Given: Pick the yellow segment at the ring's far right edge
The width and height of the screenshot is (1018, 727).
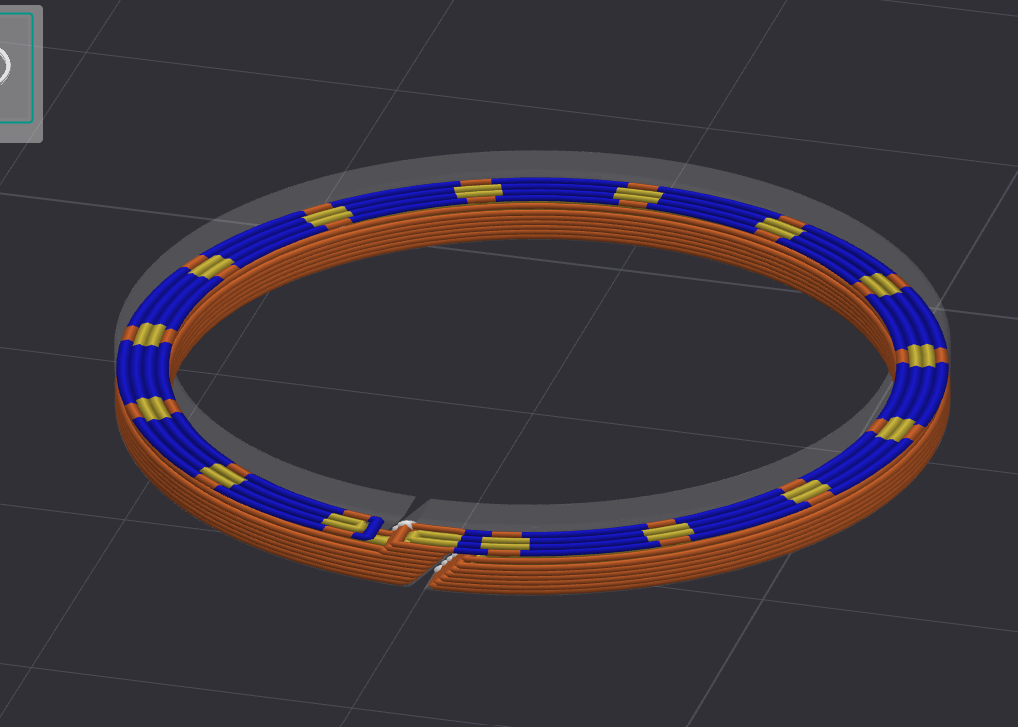Looking at the screenshot, I should pos(921,356).
